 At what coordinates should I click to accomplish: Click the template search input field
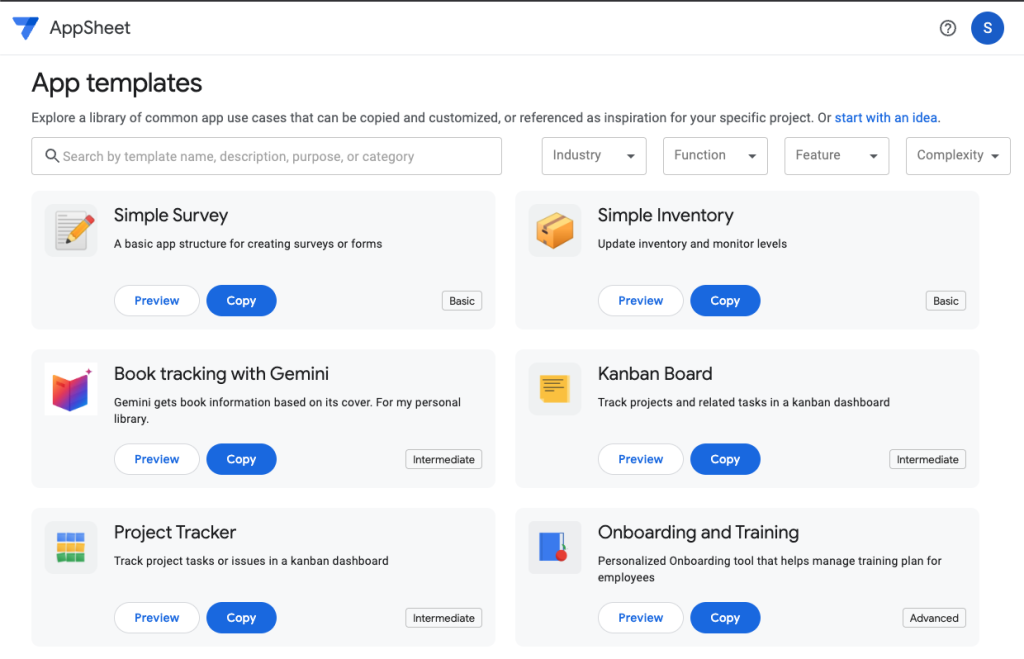coord(265,156)
